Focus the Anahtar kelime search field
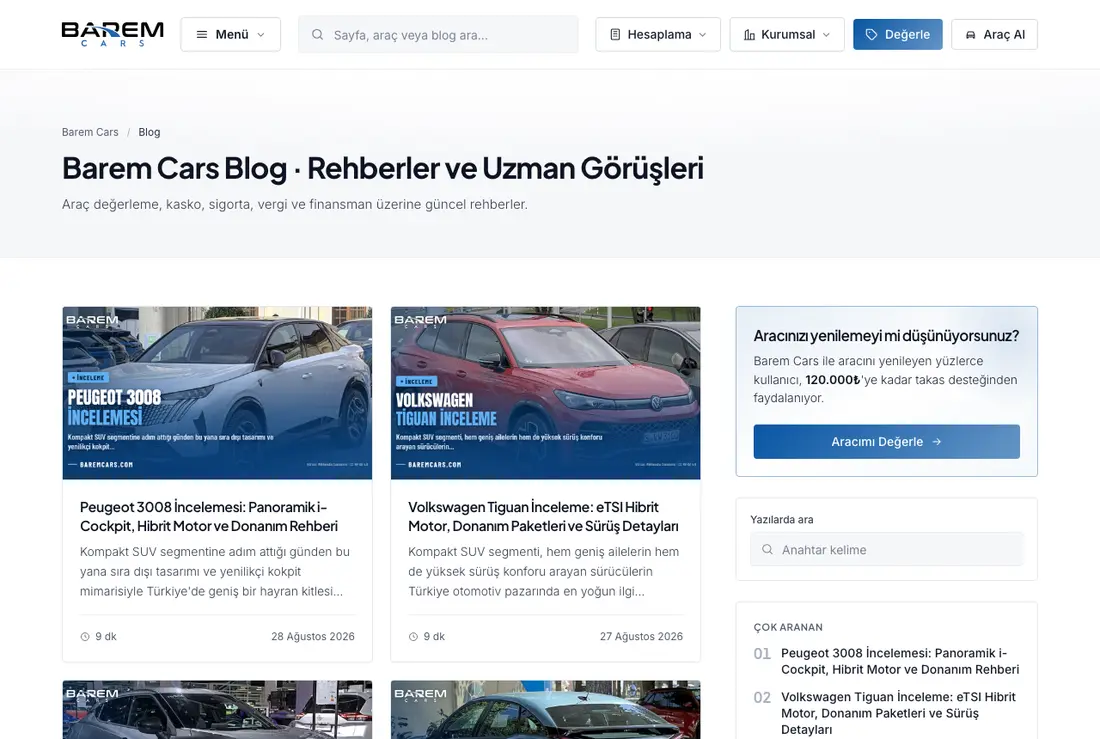The width and height of the screenshot is (1100, 739). [x=887, y=550]
